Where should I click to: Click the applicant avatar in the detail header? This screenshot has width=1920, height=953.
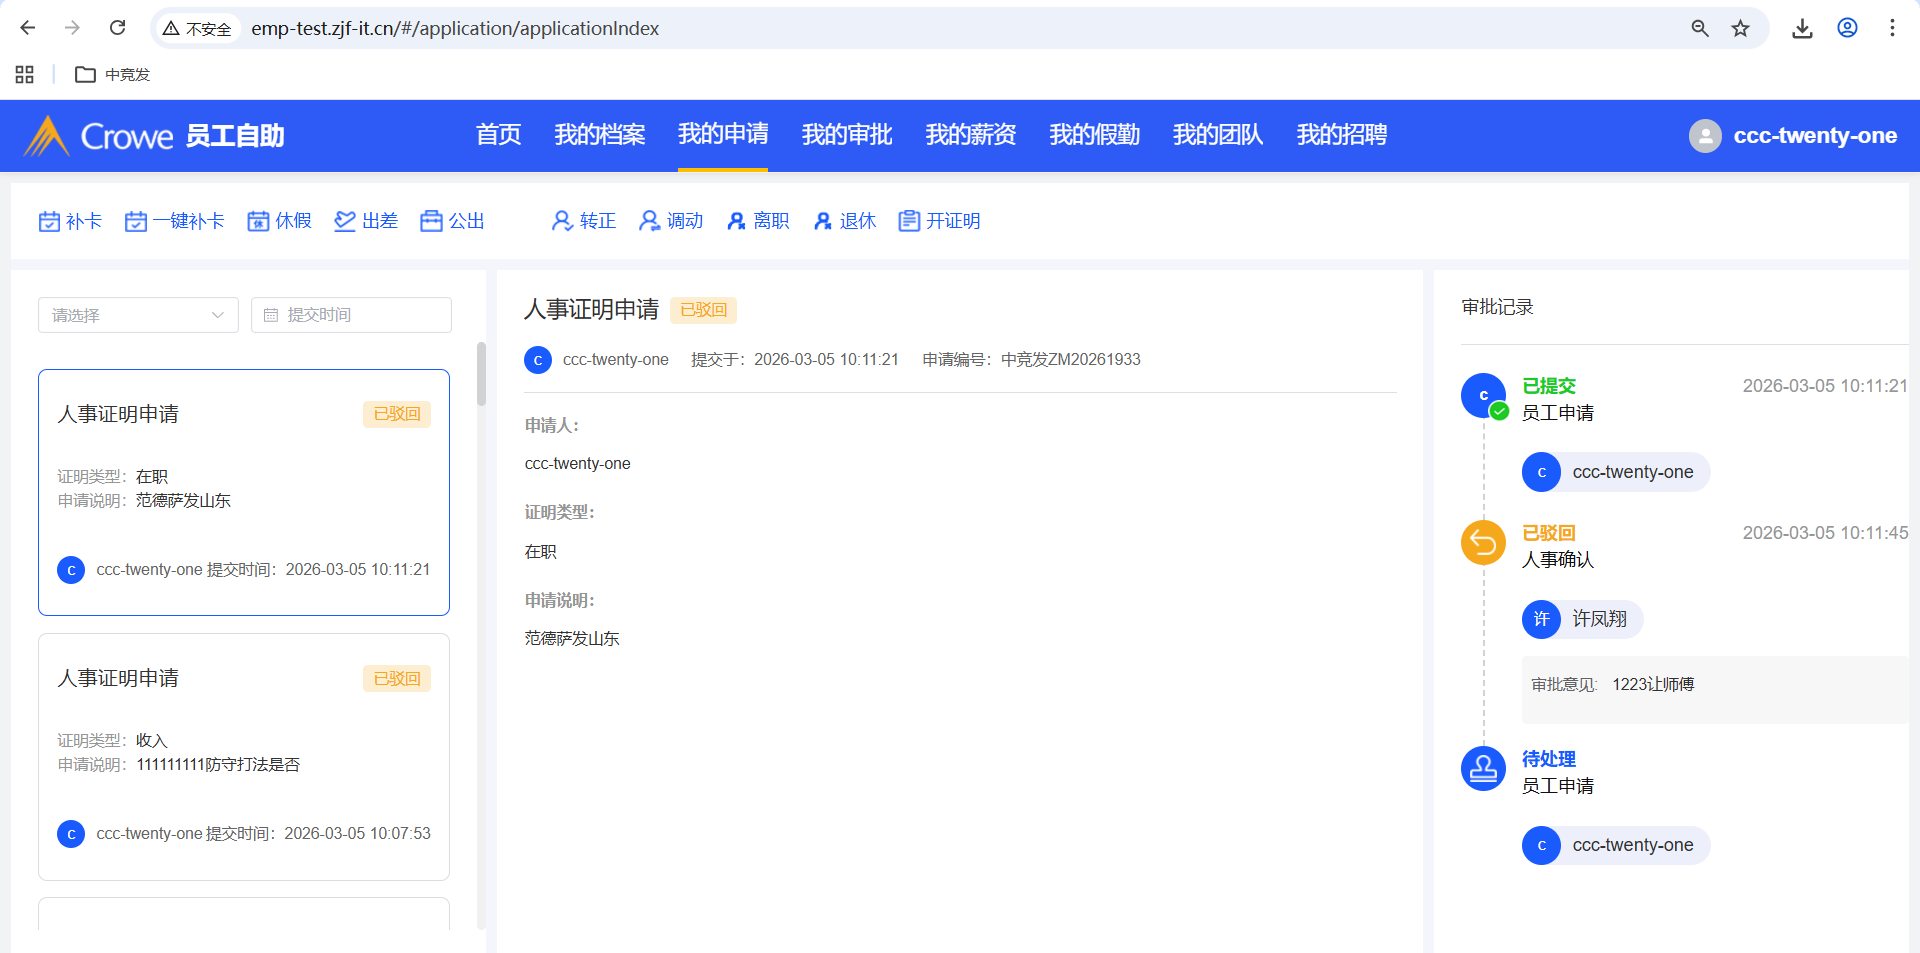538,360
